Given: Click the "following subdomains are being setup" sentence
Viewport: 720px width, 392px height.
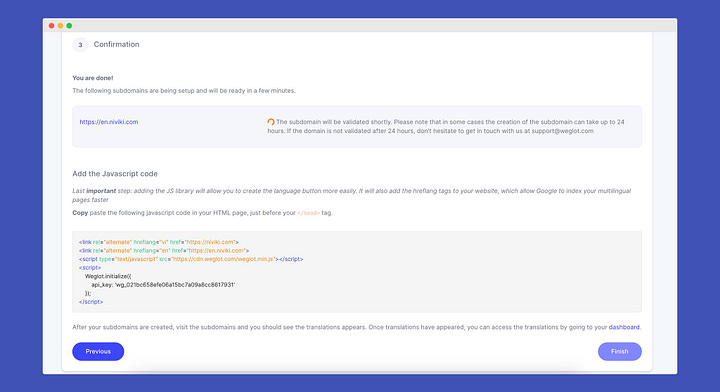Looking at the screenshot, I should click(184, 91).
